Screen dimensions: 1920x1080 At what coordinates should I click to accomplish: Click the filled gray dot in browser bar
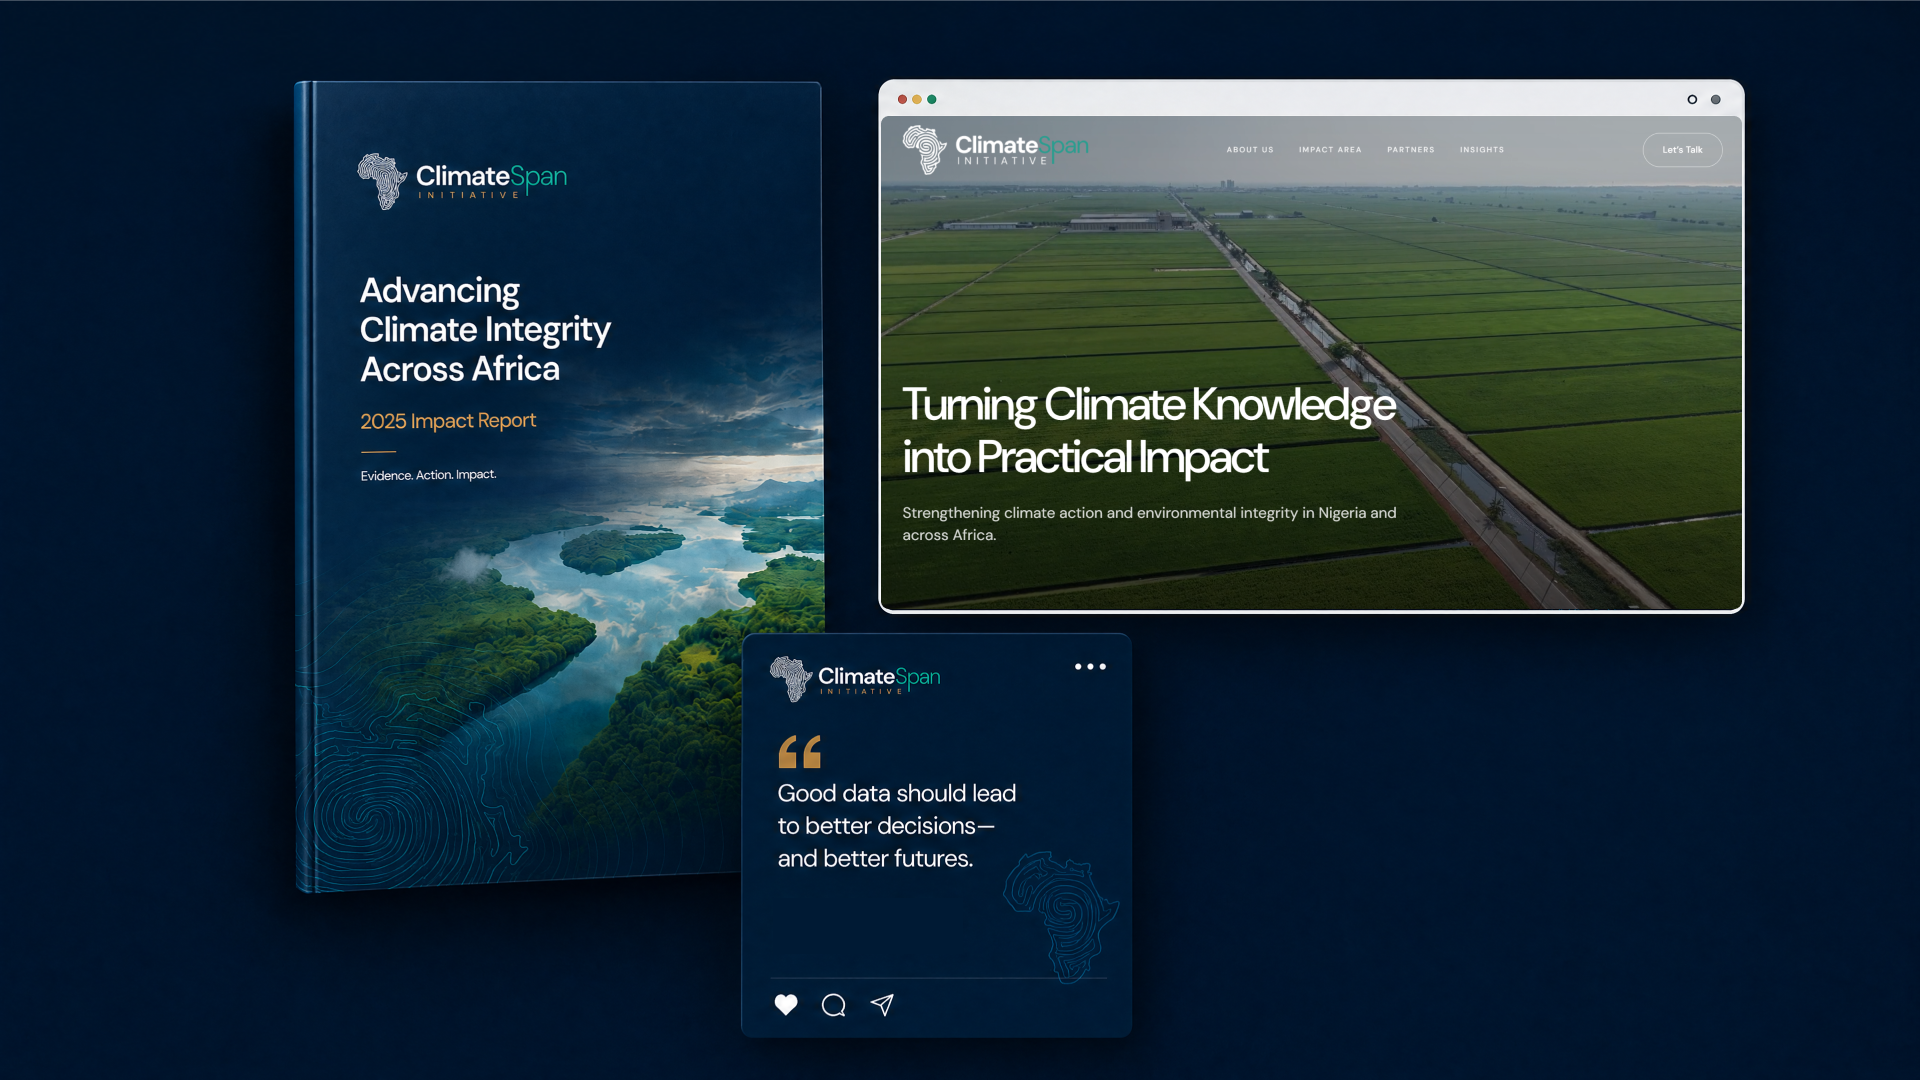point(1716,99)
